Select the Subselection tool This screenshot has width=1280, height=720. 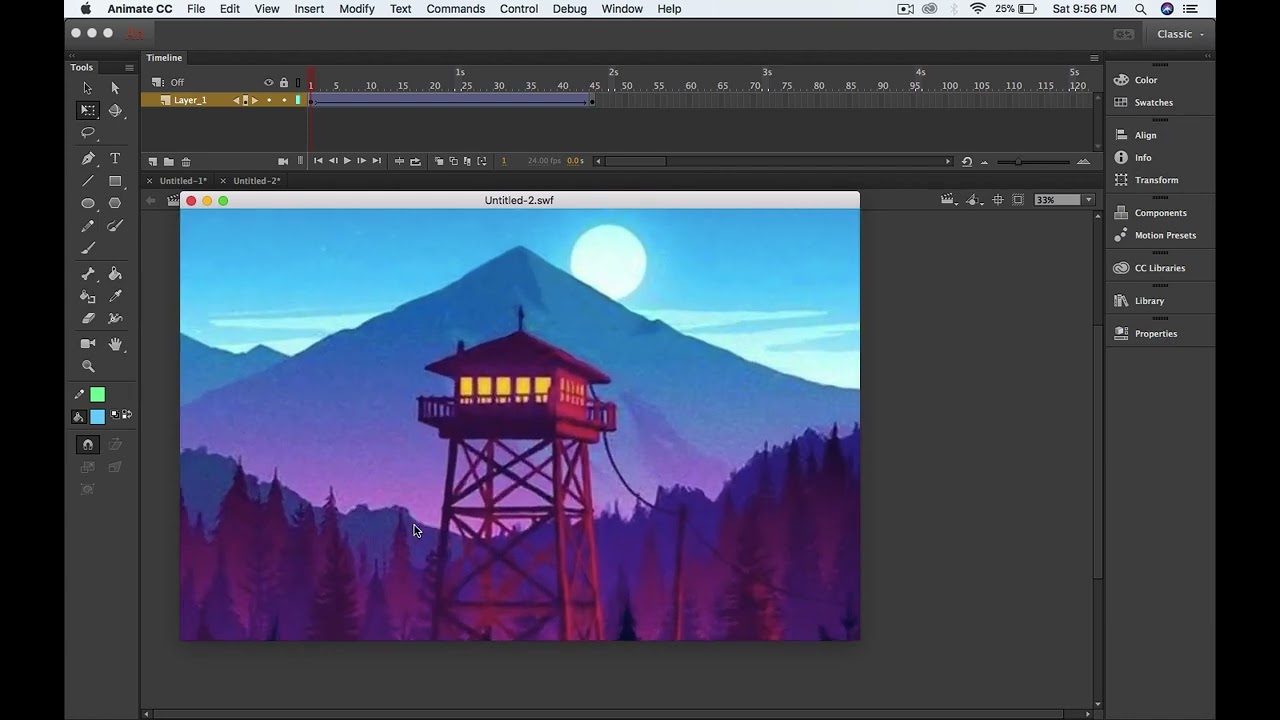coord(115,88)
